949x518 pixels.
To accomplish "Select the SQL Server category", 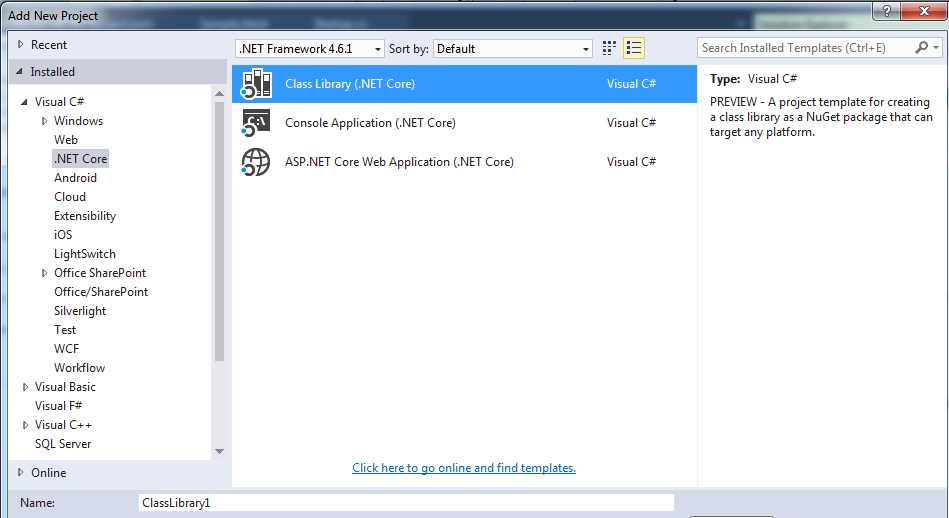I will point(63,444).
